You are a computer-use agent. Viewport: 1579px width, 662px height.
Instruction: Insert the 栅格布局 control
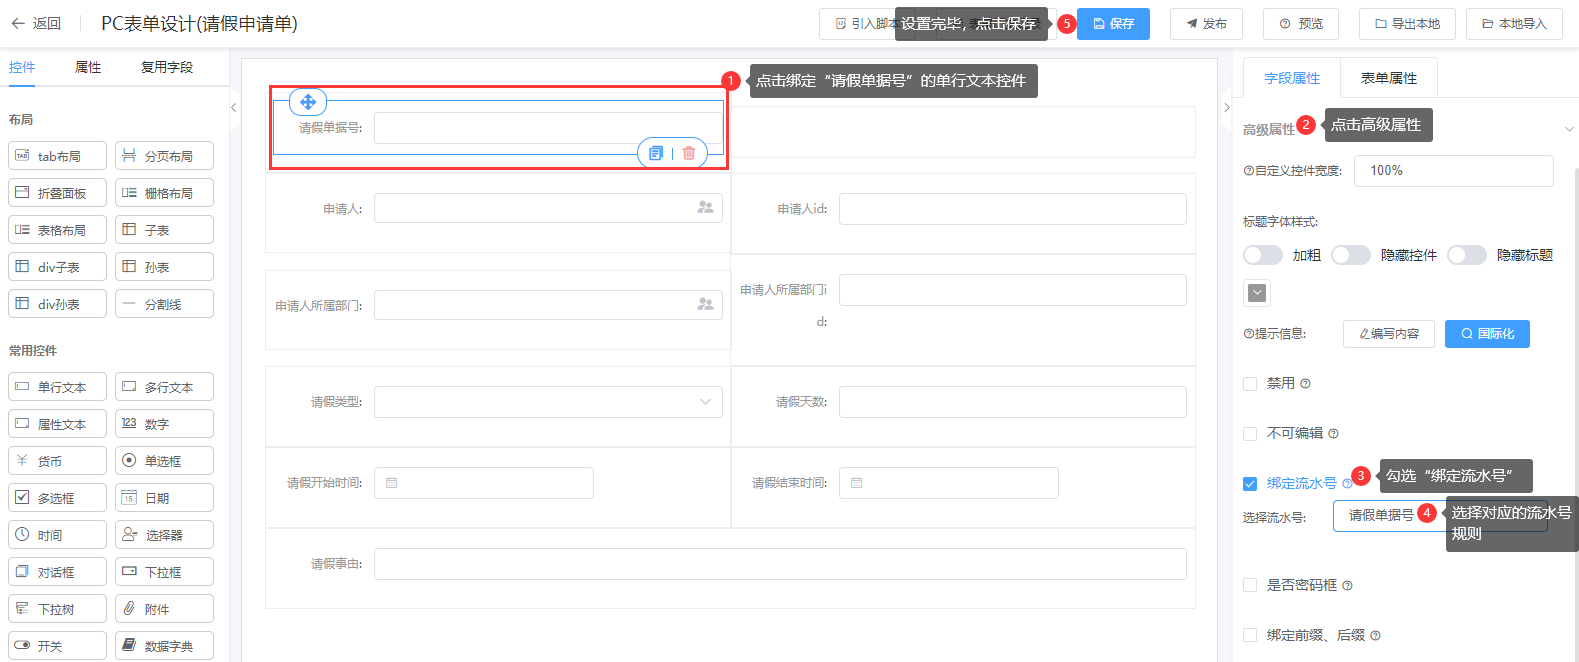(164, 193)
